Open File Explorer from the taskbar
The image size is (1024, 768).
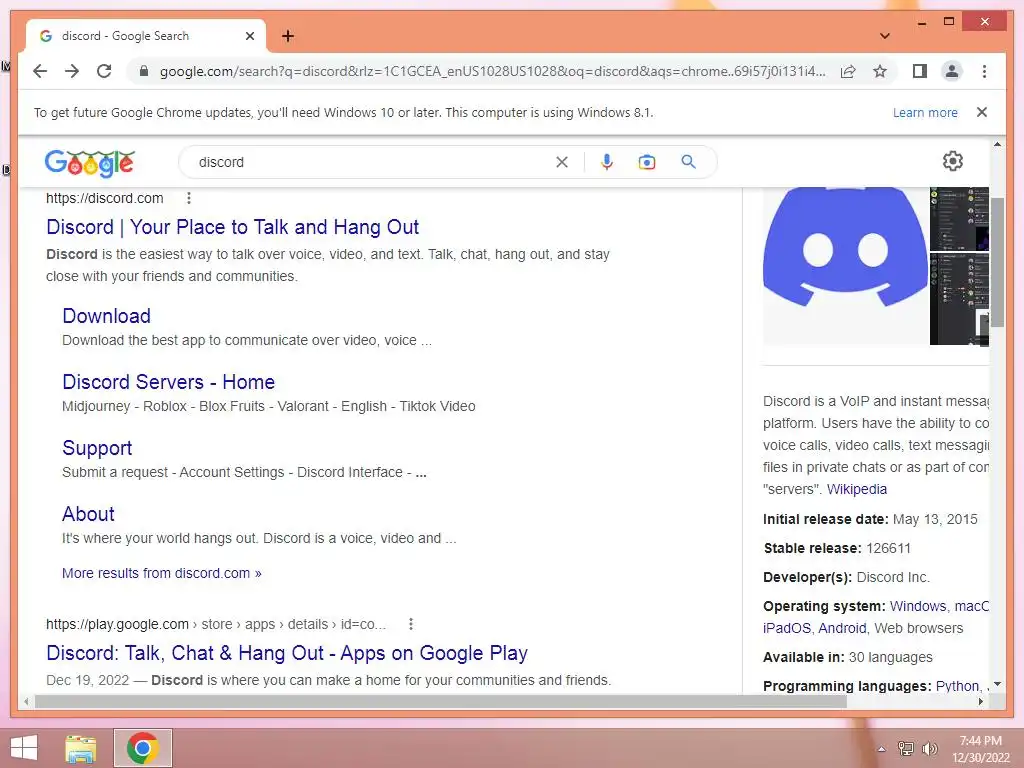click(81, 748)
